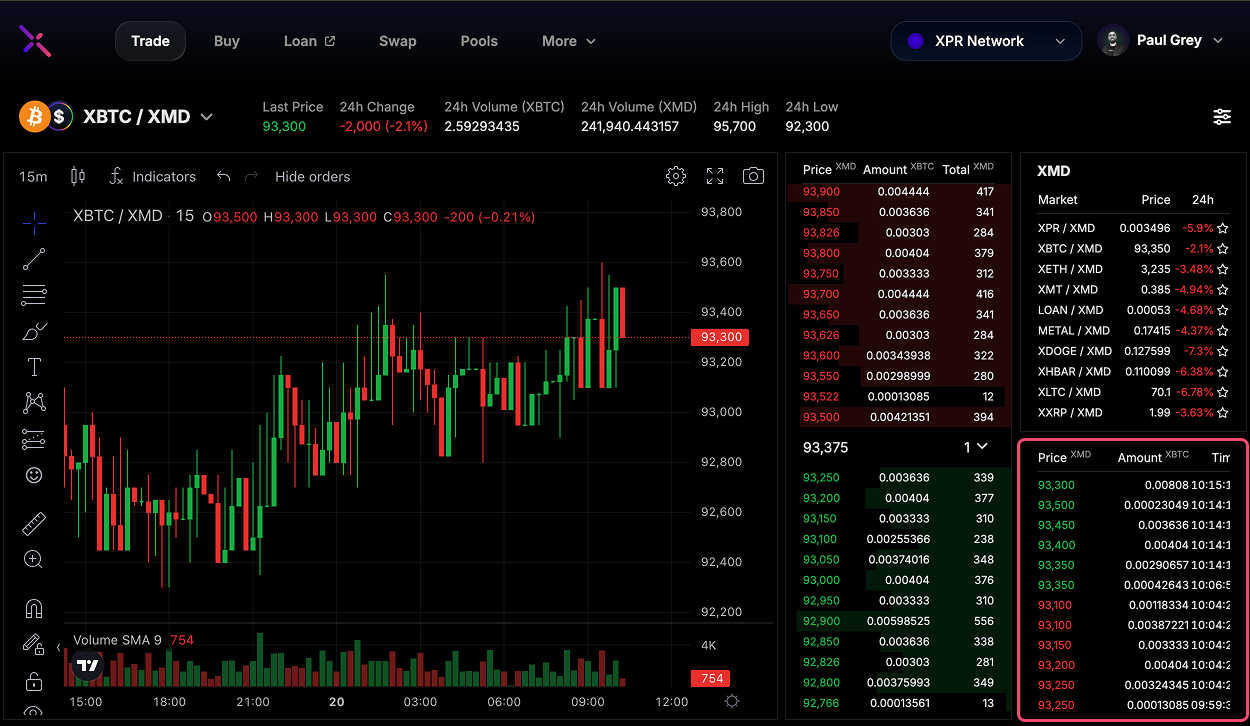This screenshot has width=1250, height=726.
Task: Enter fullscreen chart mode
Action: click(x=715, y=176)
